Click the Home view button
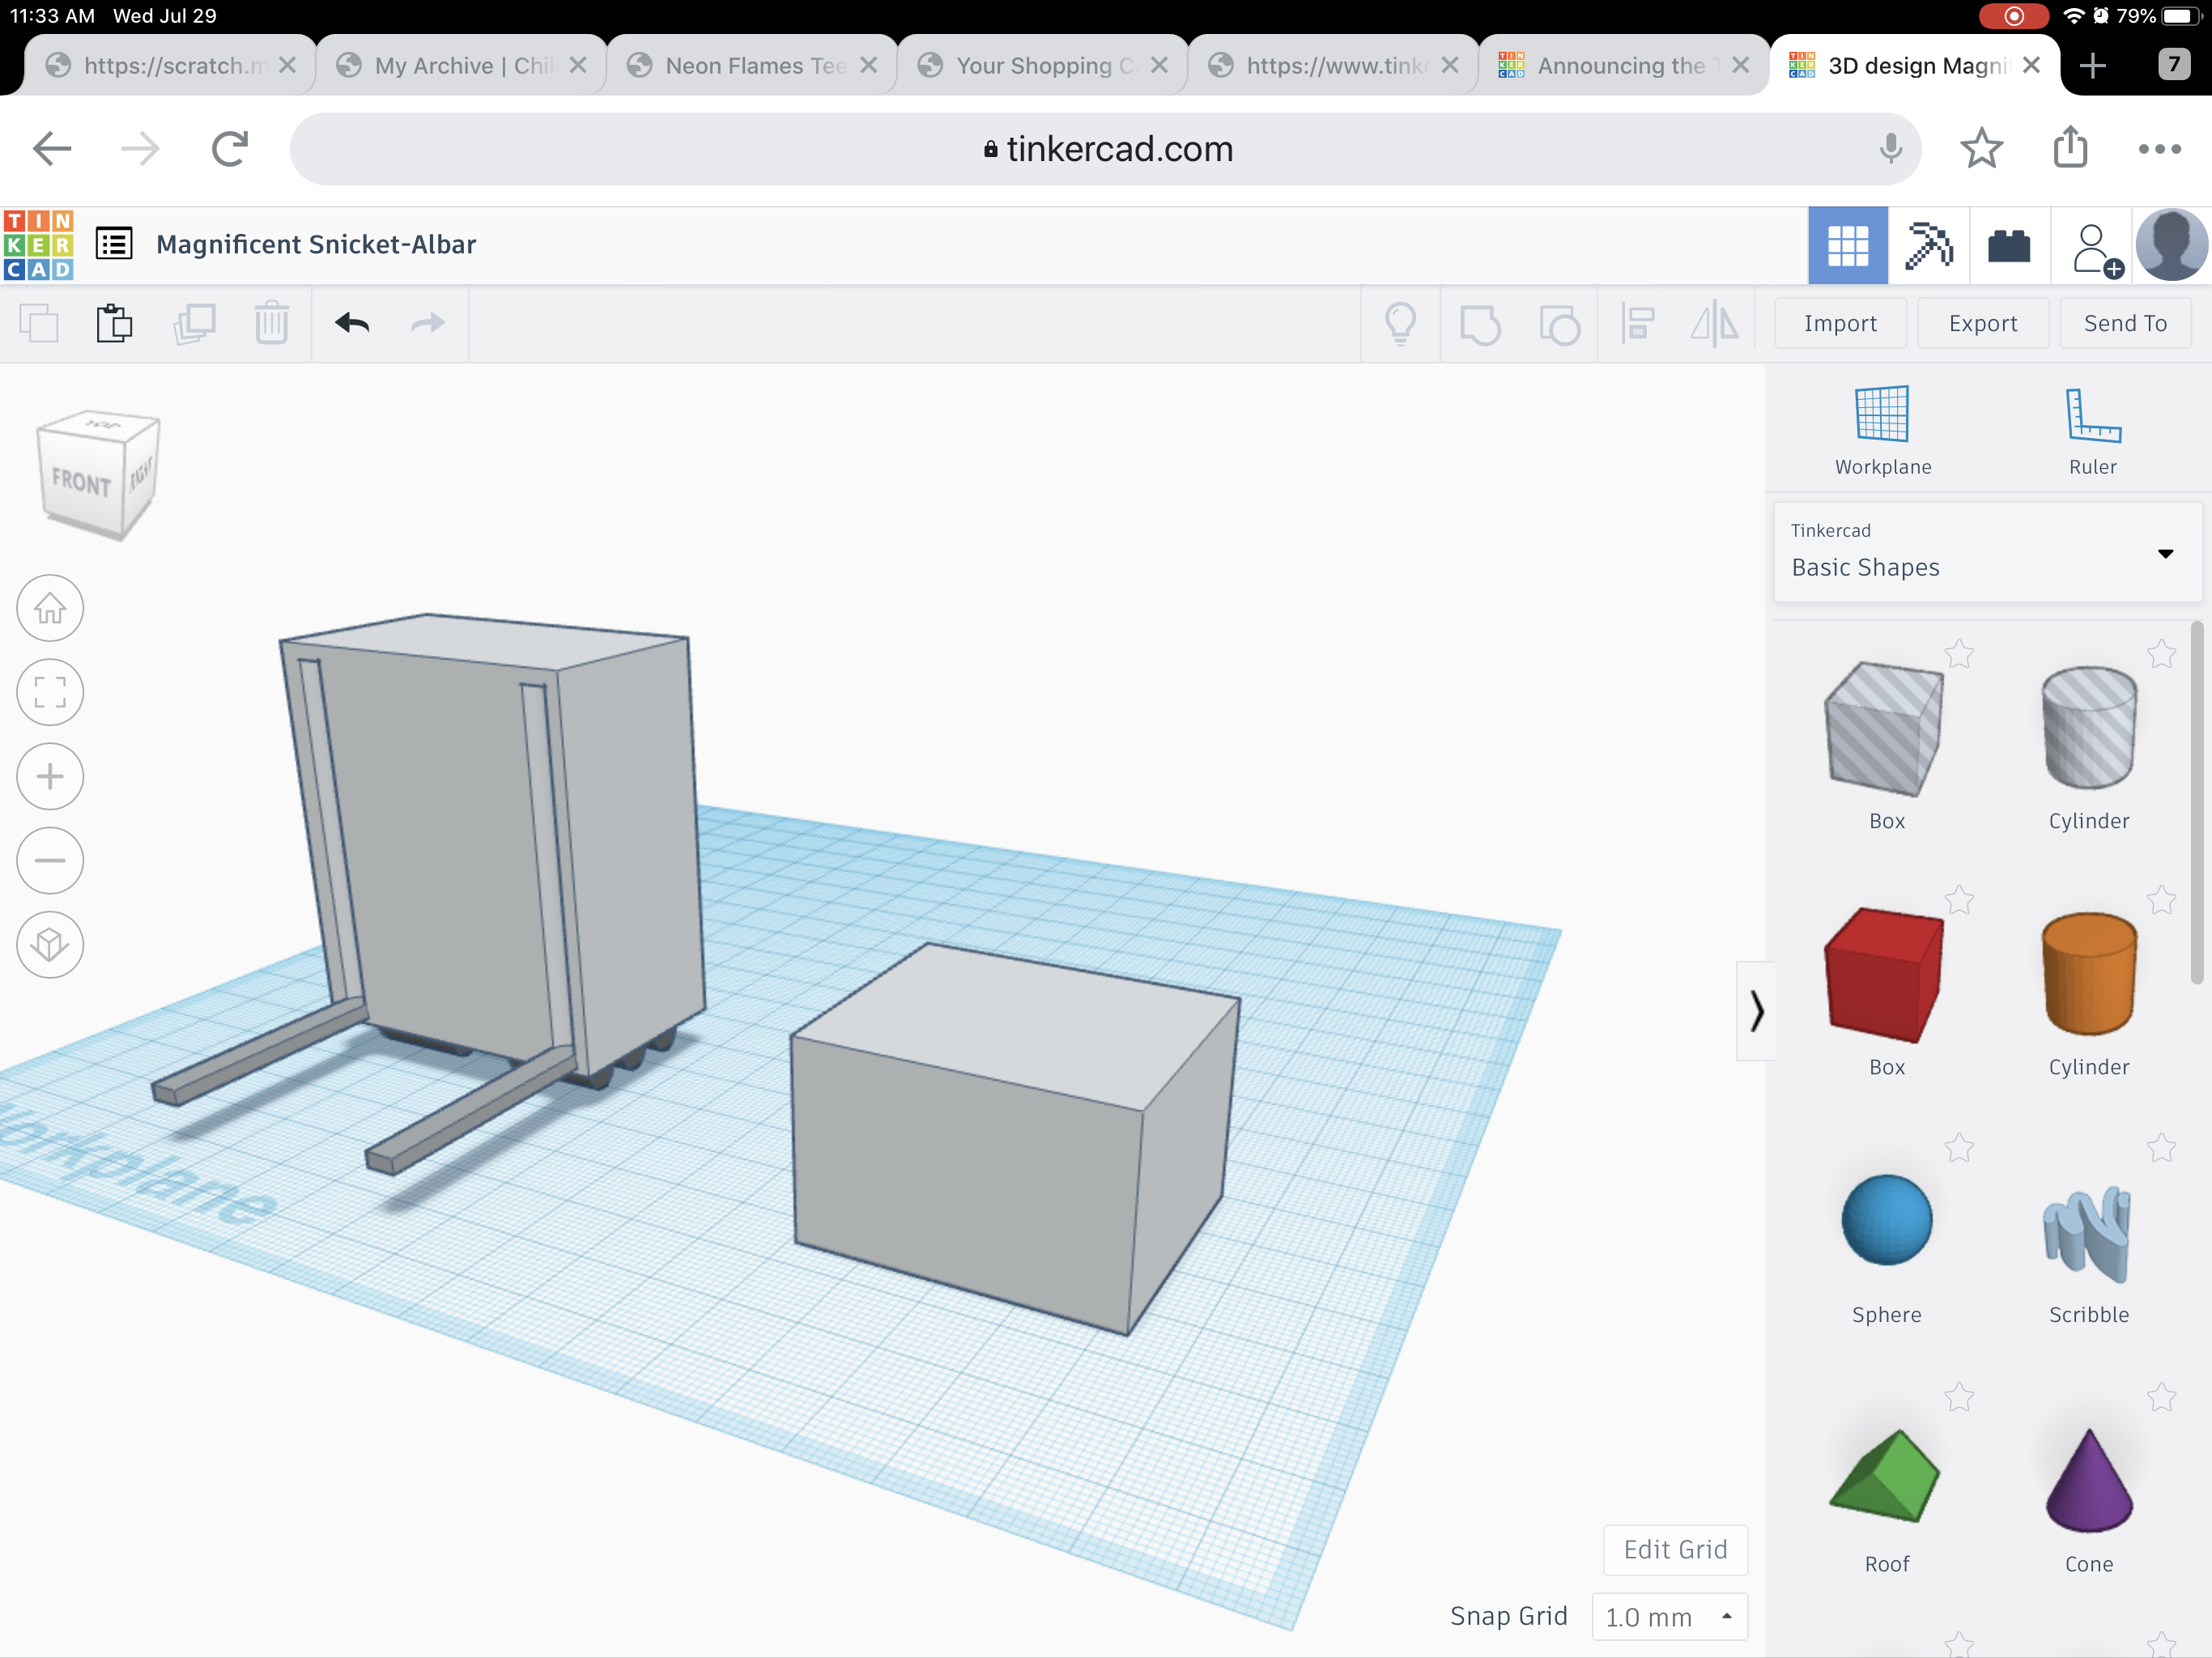The image size is (2212, 1658). click(x=50, y=608)
